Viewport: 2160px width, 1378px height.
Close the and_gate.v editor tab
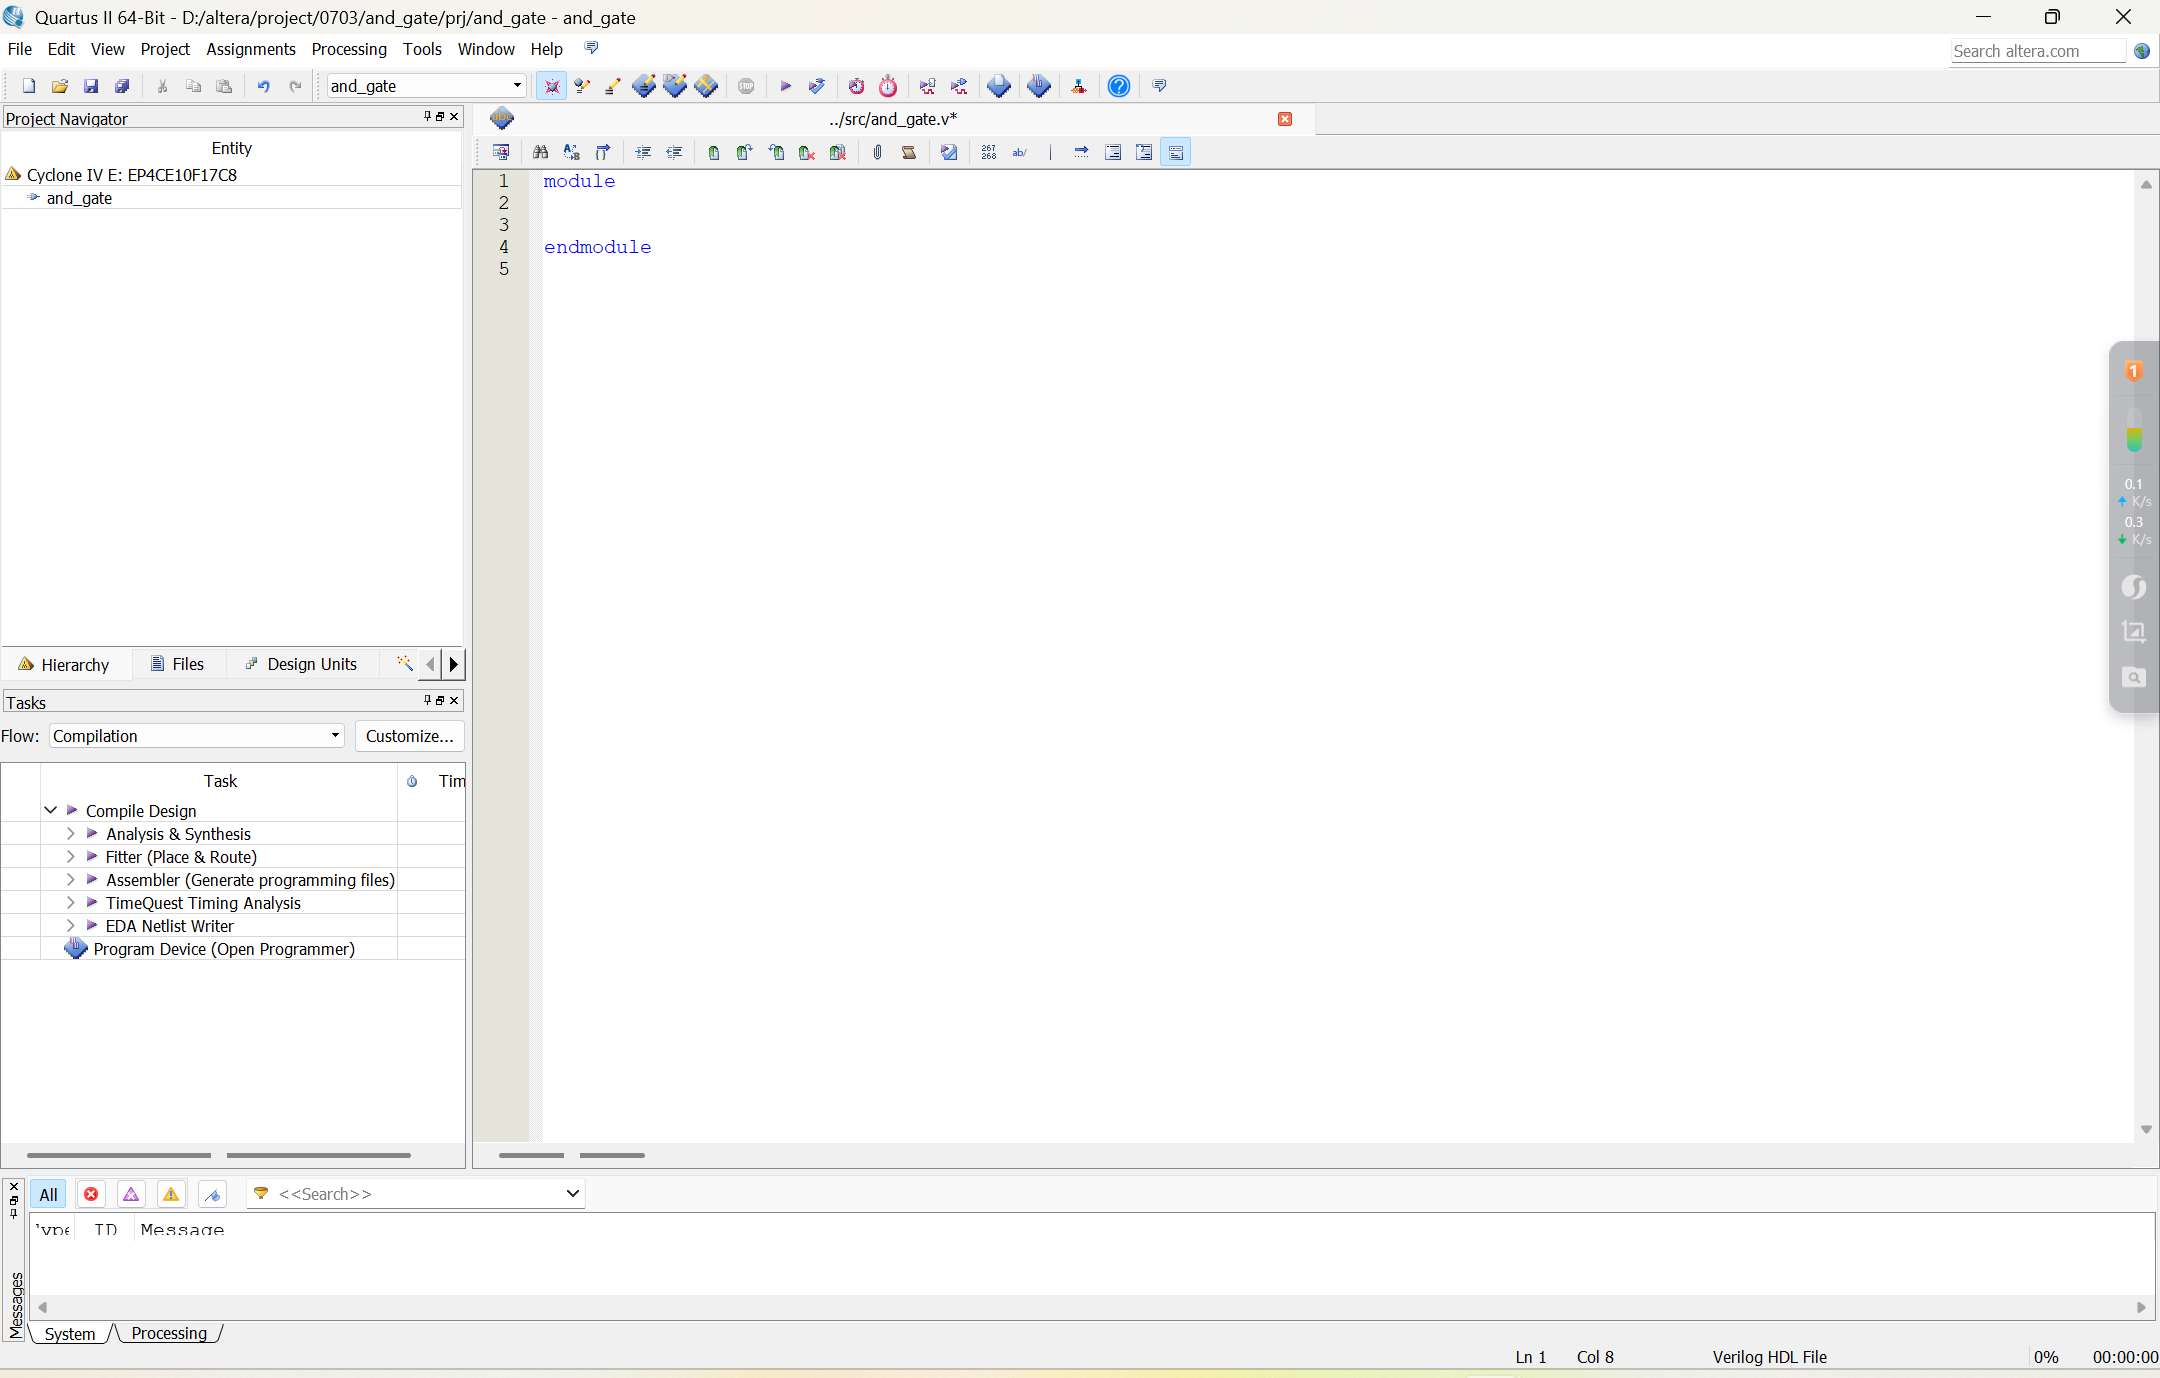pyautogui.click(x=1285, y=119)
